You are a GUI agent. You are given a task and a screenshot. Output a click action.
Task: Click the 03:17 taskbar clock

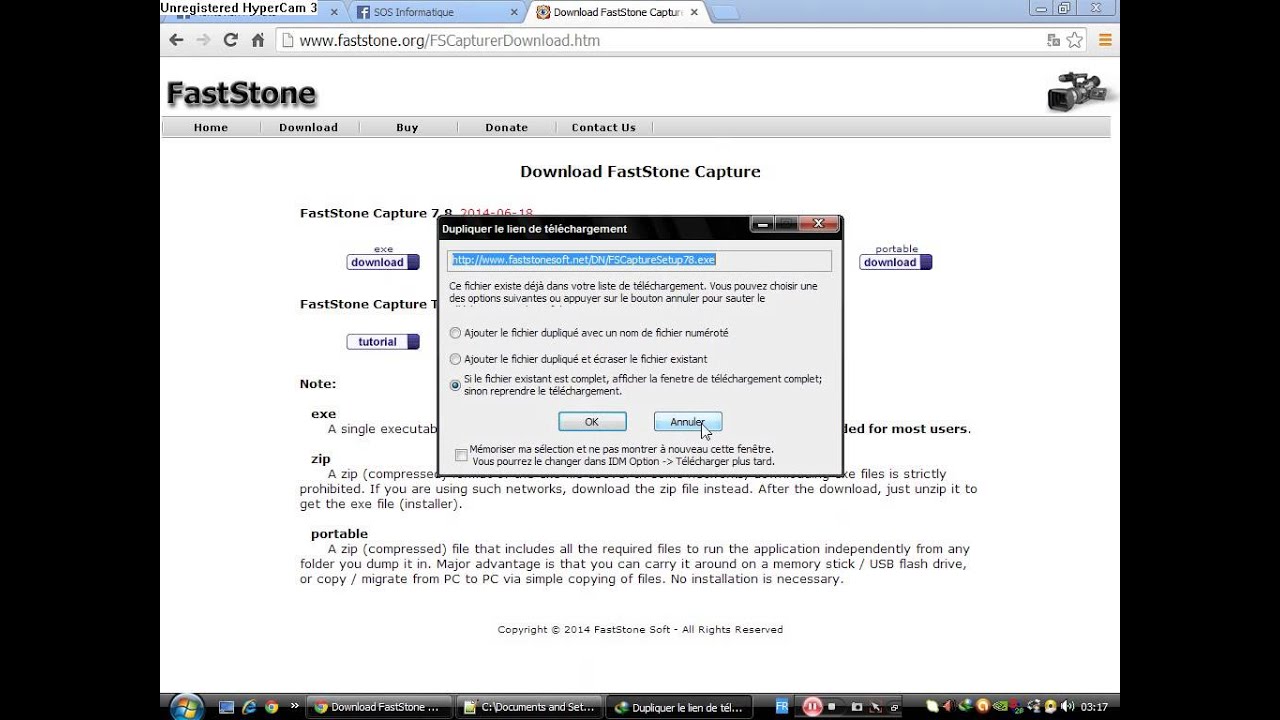pyautogui.click(x=1094, y=707)
